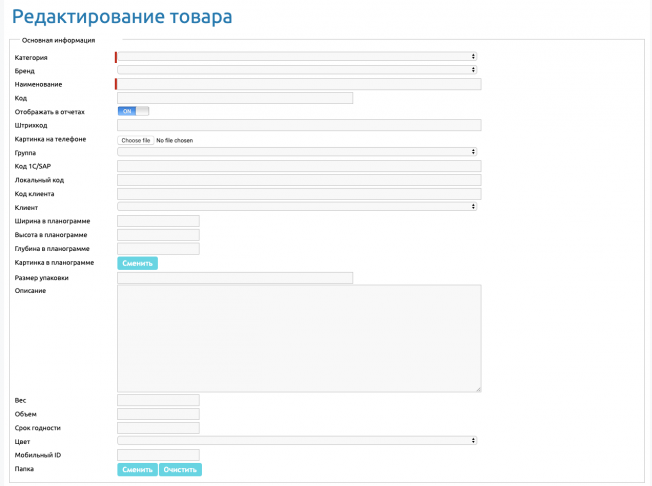The image size is (652, 486).
Task: Open the Категория dropdown
Action: click(x=297, y=57)
